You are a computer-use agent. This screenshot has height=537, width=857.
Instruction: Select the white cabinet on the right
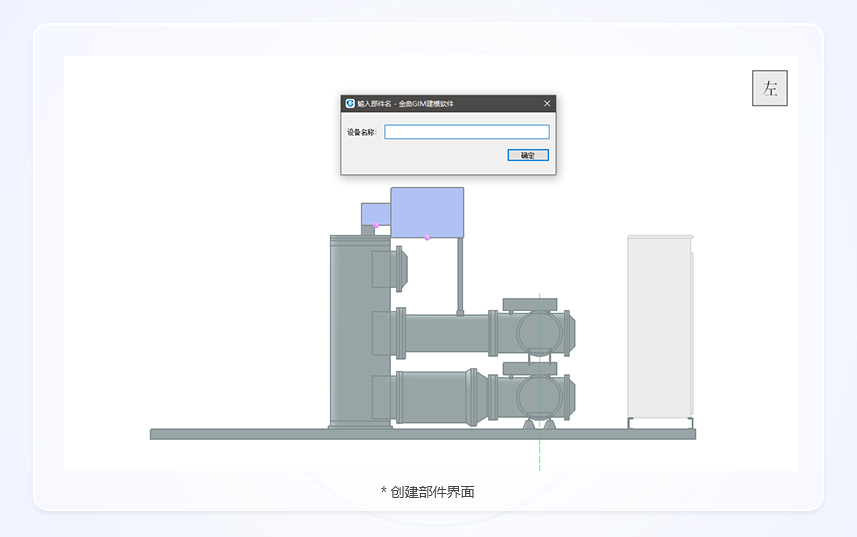coord(659,327)
